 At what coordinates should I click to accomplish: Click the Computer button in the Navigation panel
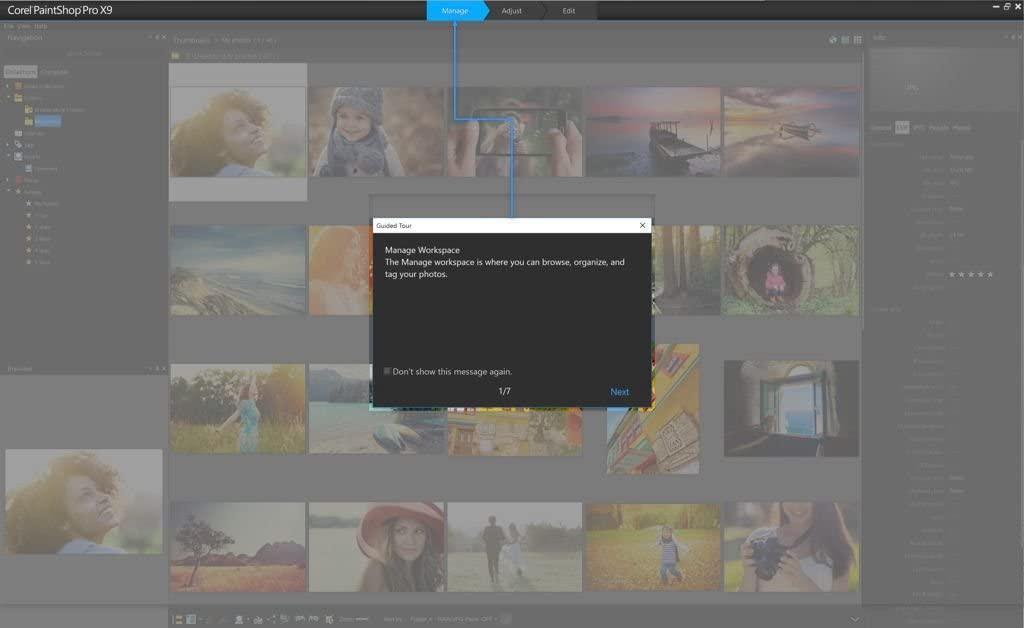(55, 72)
